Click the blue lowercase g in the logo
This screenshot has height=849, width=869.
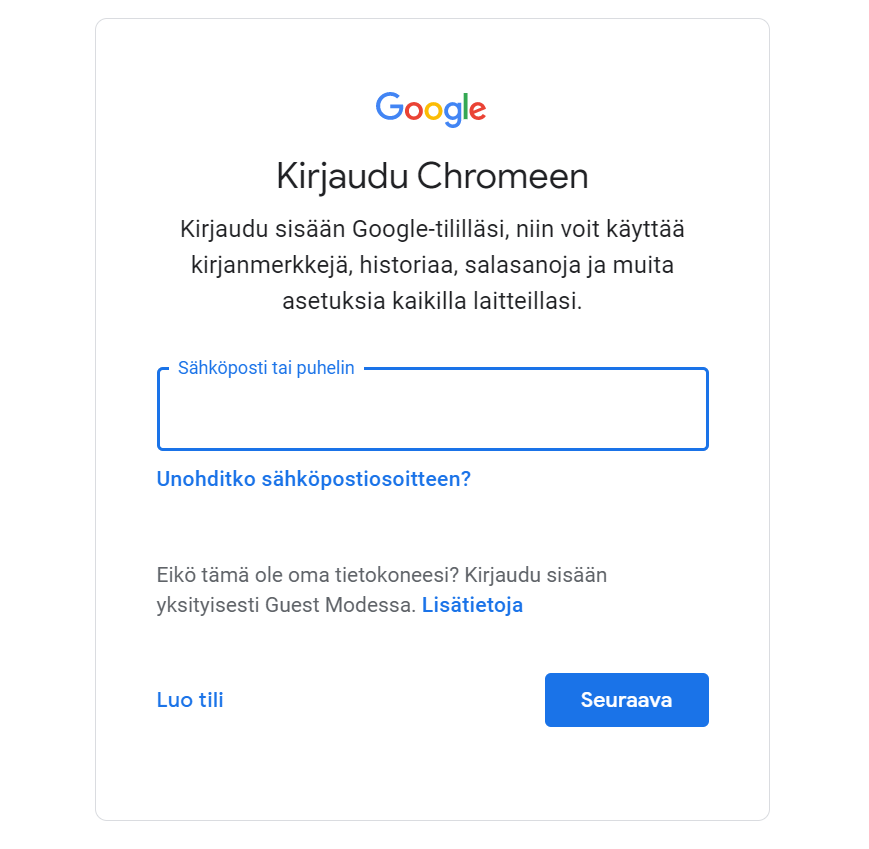pos(451,112)
